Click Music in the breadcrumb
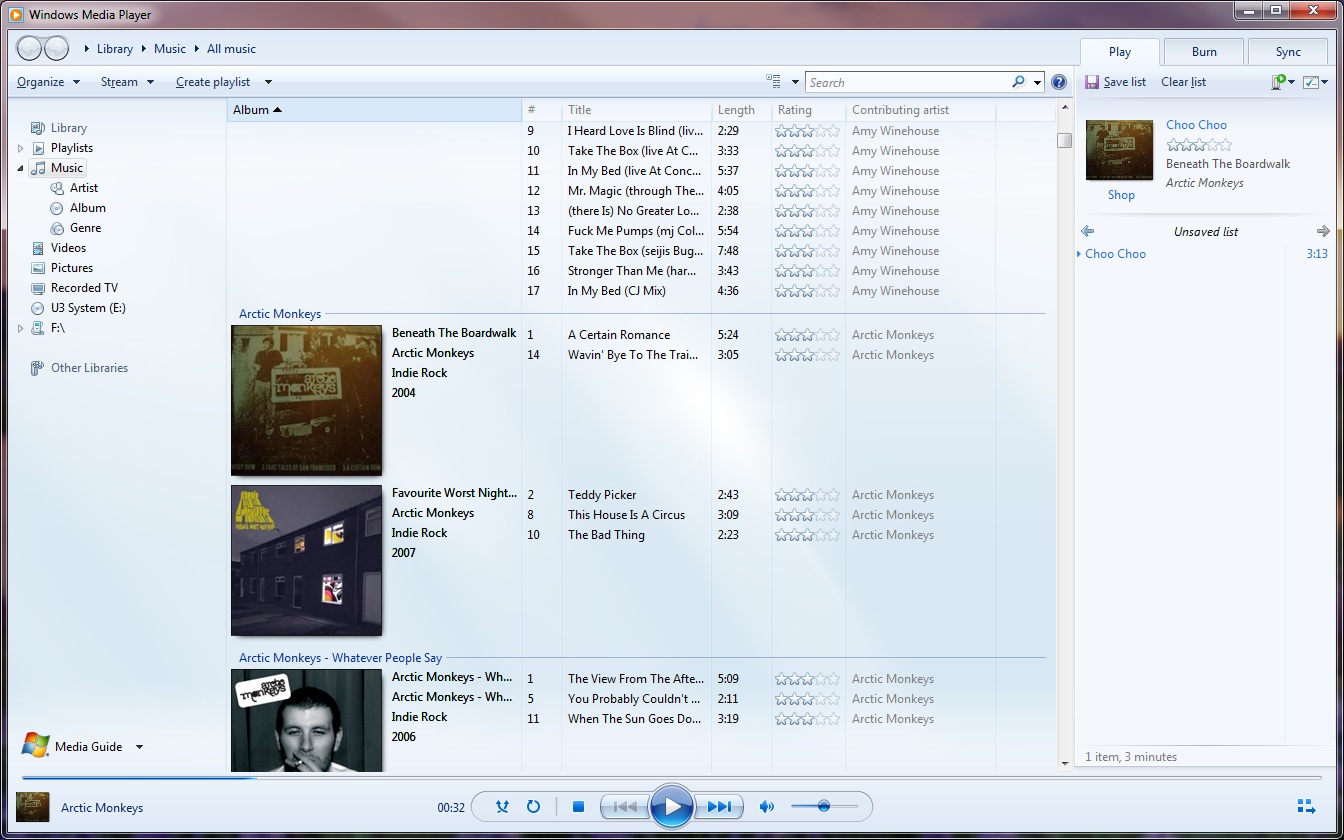The width and height of the screenshot is (1344, 840). (170, 48)
